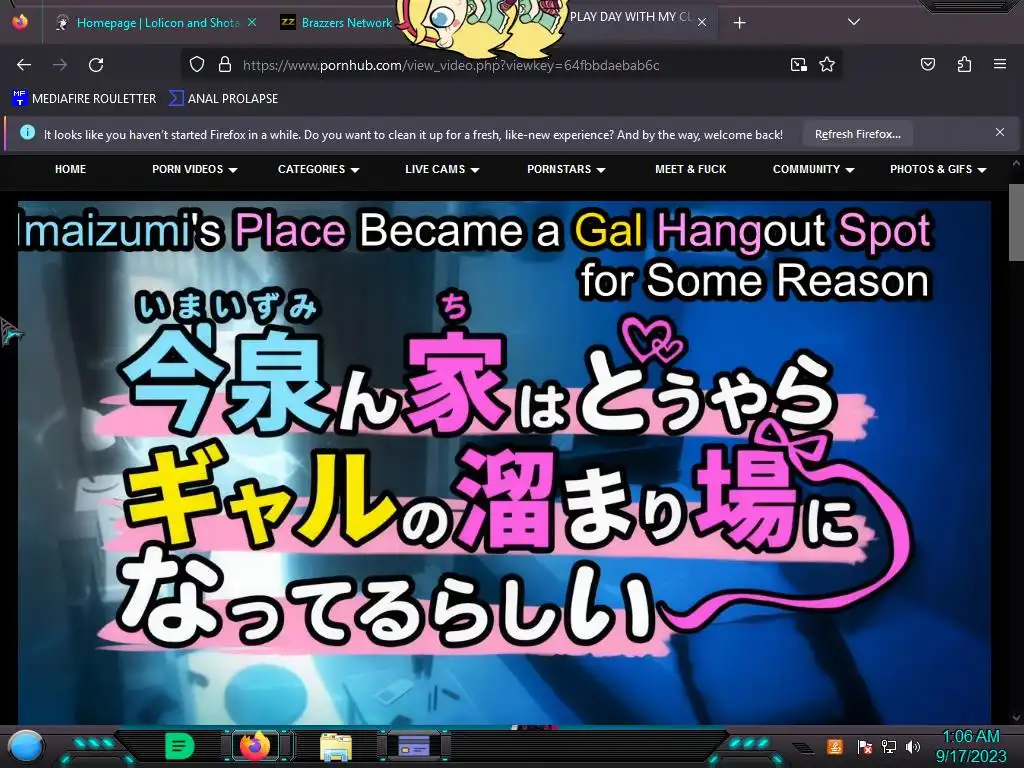Click the info icon in notification bar
This screenshot has height=768, width=1024.
coord(27,133)
